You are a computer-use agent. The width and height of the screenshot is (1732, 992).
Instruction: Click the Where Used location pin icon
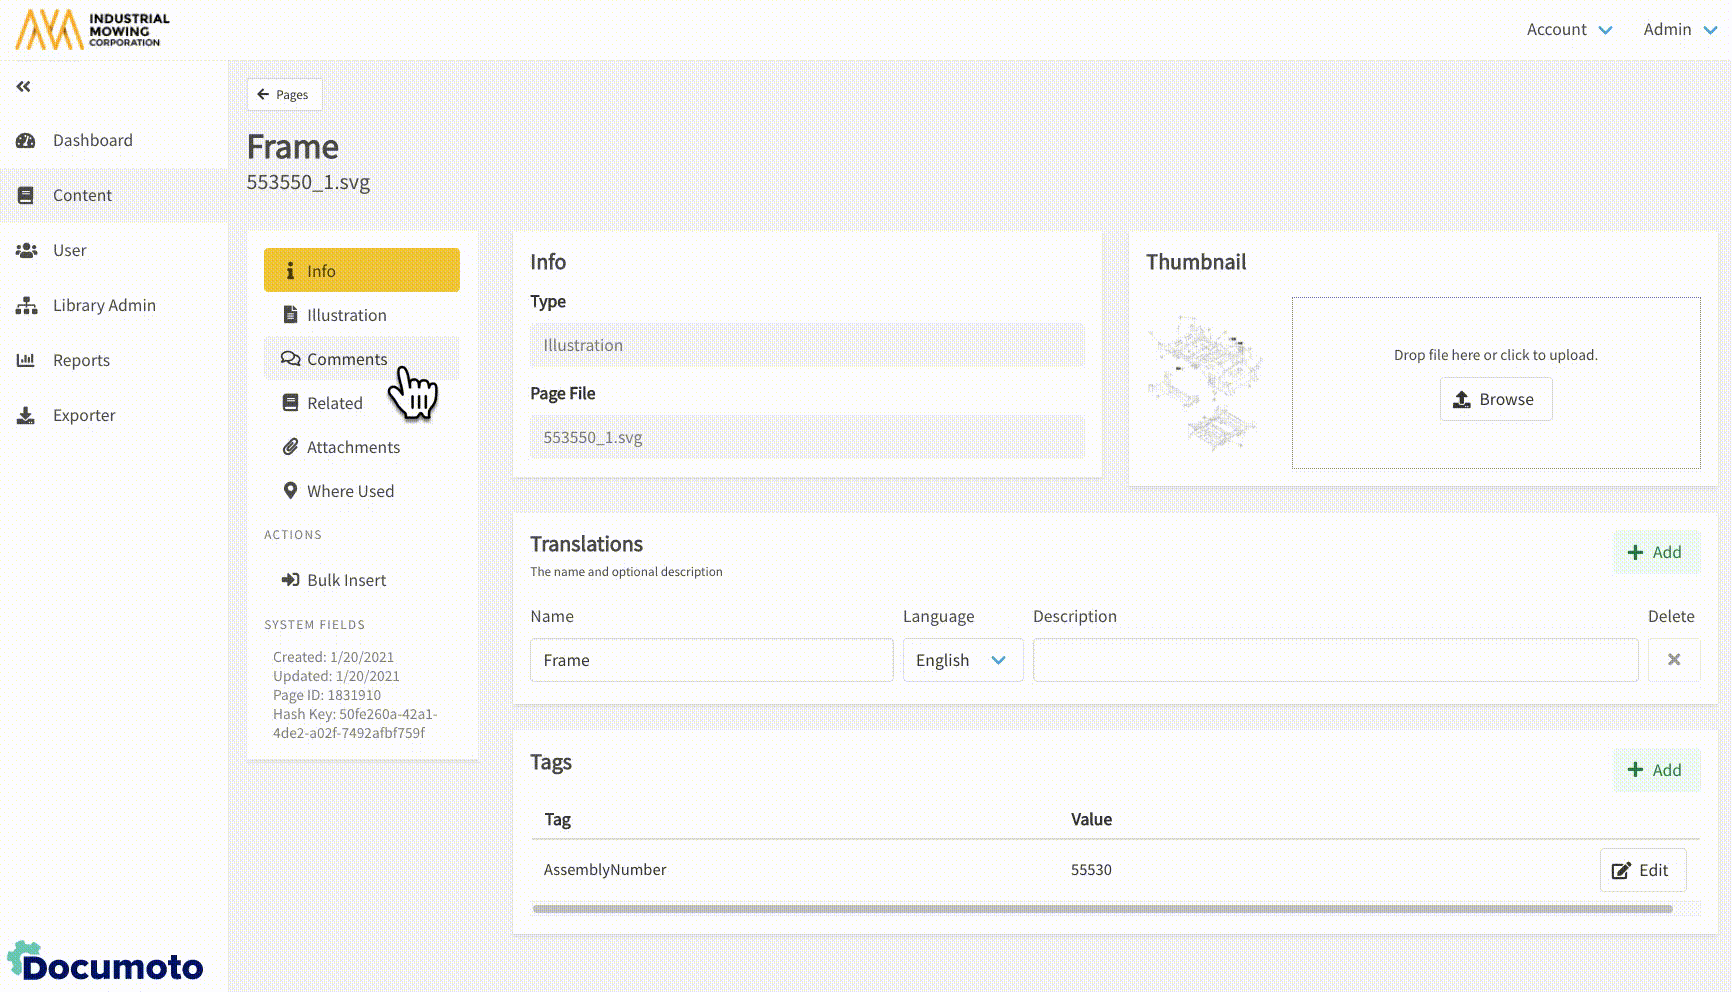pyautogui.click(x=290, y=491)
